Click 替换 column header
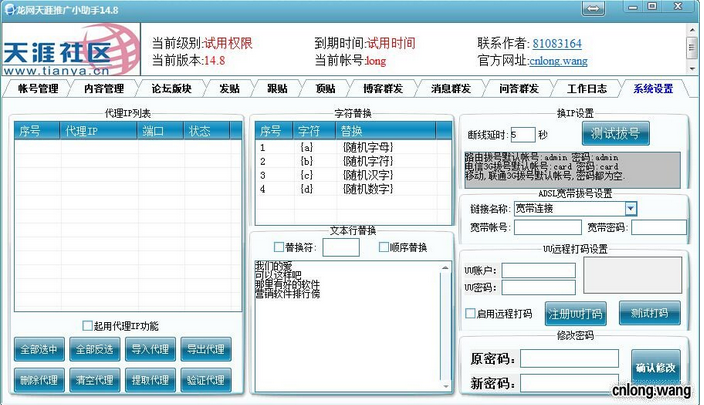 pyautogui.click(x=385, y=131)
